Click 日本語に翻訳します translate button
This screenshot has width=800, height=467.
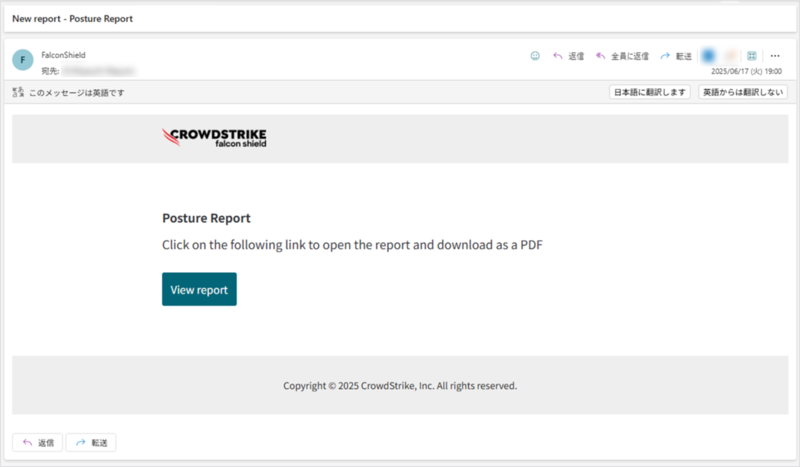point(649,92)
